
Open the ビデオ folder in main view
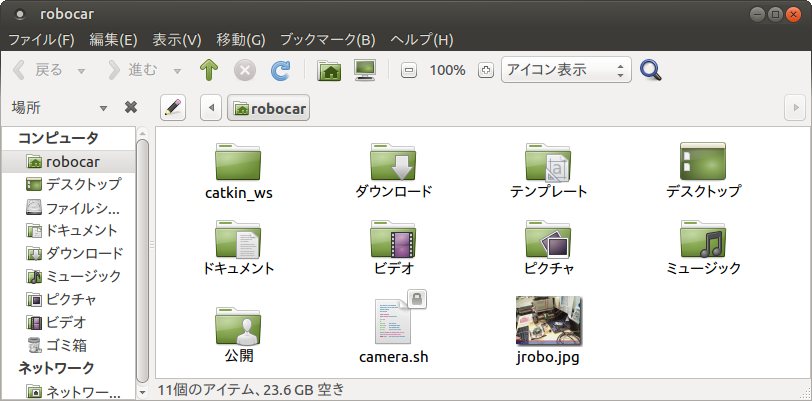click(x=393, y=247)
